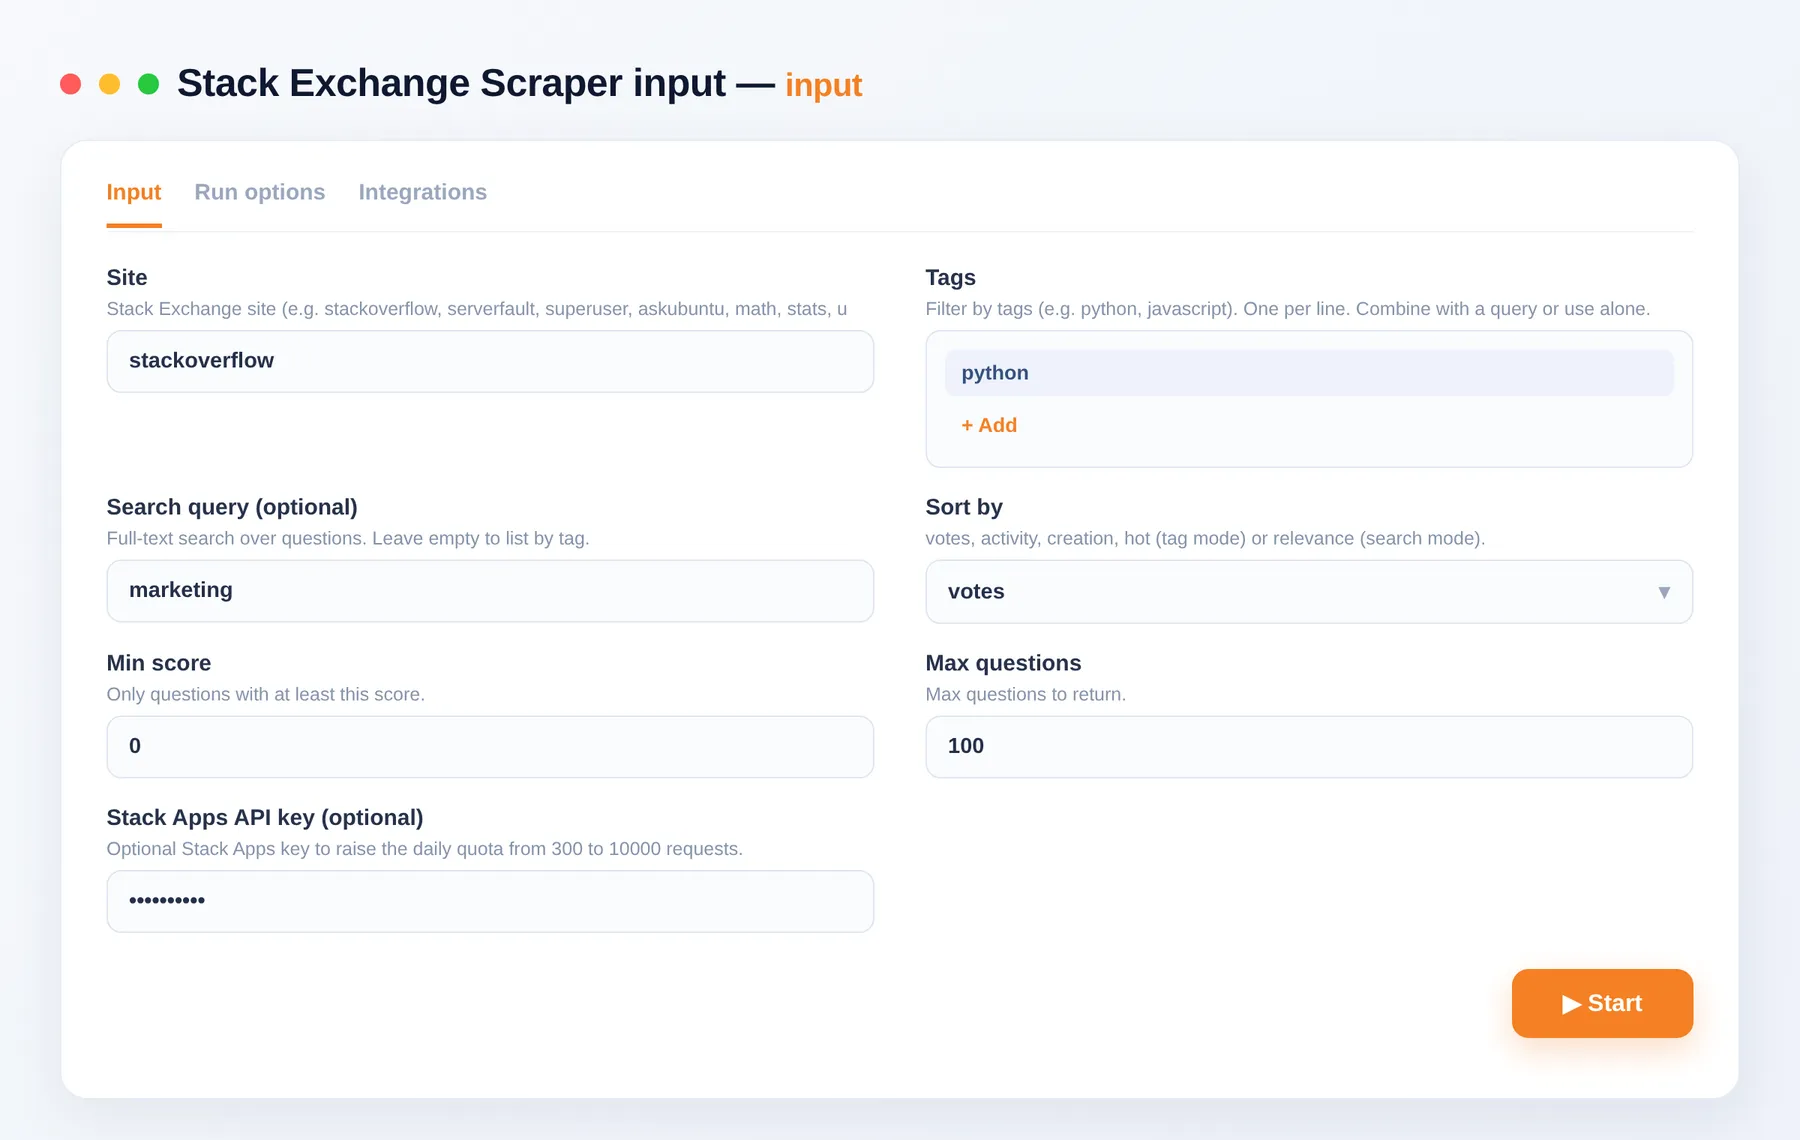The image size is (1800, 1140).
Task: Click the Site field containing stackoverflow
Action: tap(490, 361)
